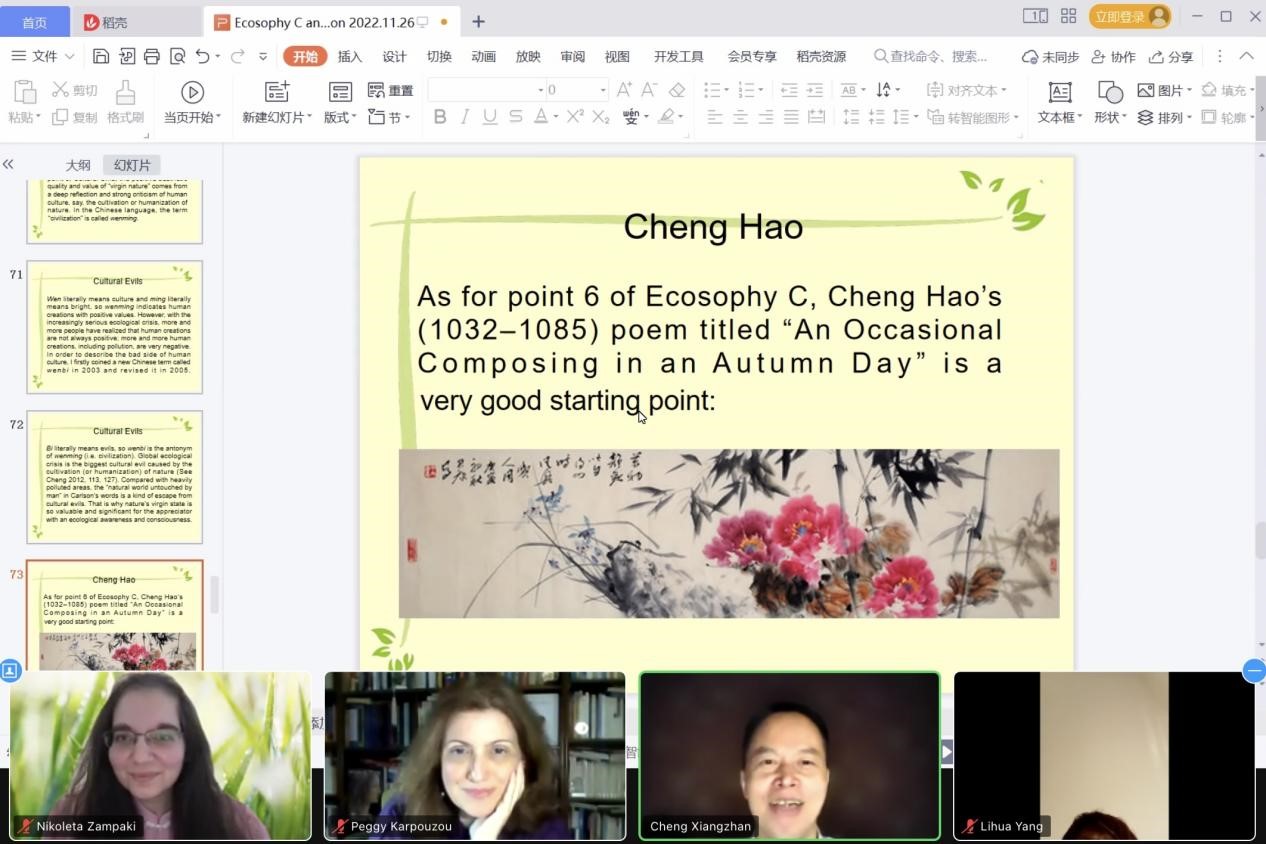Open the 大纲 outline tab
1266x844 pixels.
point(78,165)
